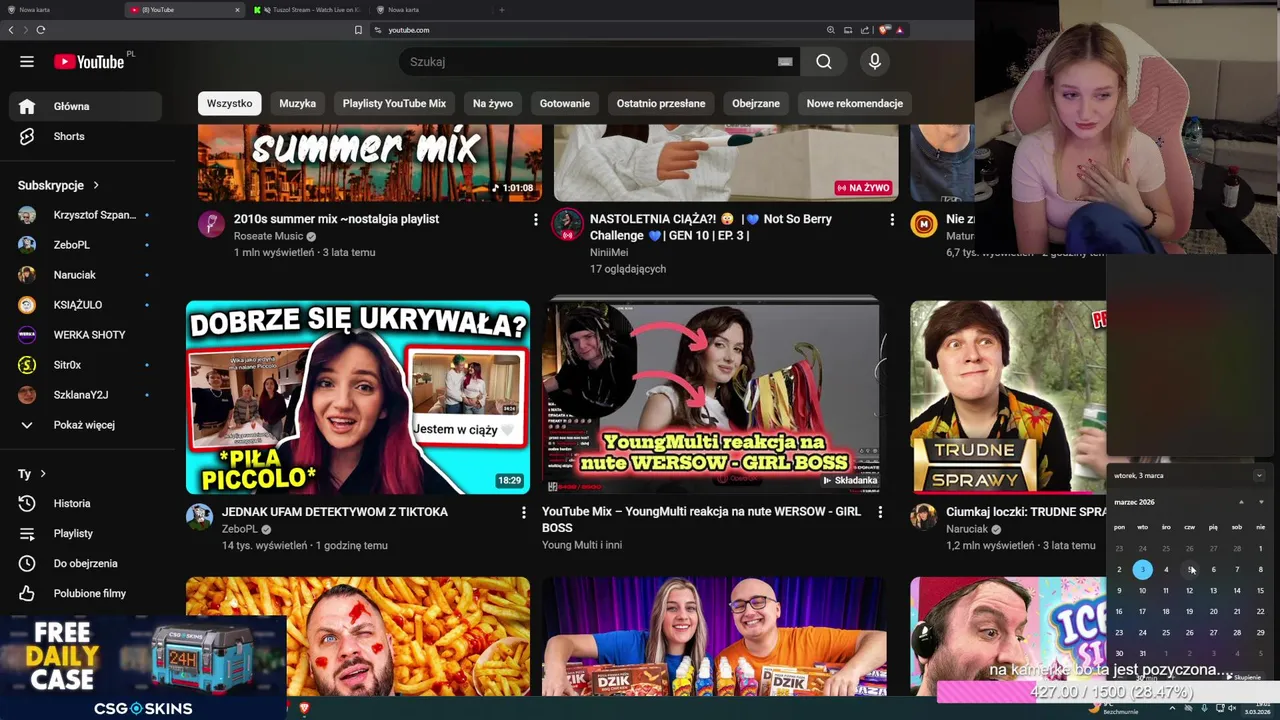Select Wszystko filter chip
The image size is (1280, 720).
pos(229,103)
